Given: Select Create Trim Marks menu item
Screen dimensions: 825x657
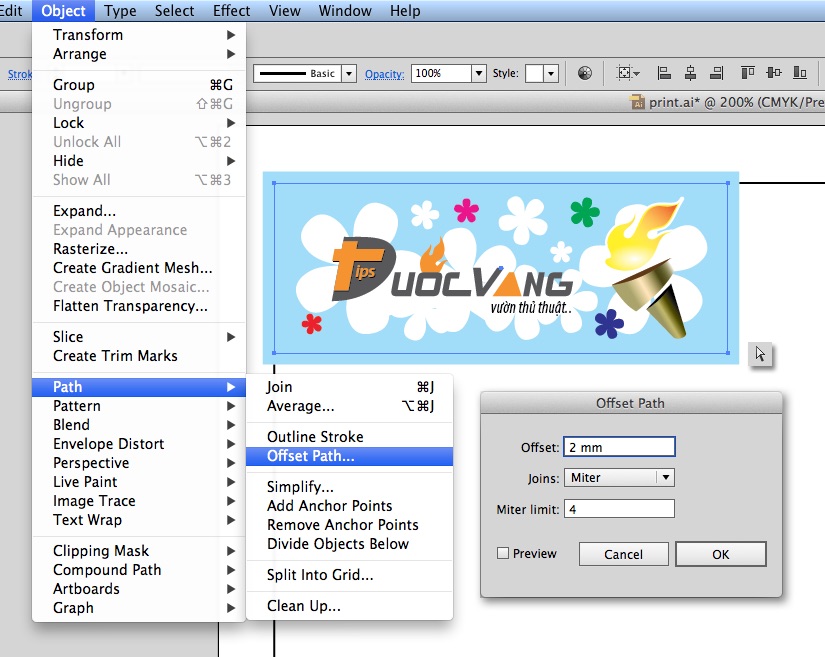Looking at the screenshot, I should (115, 356).
